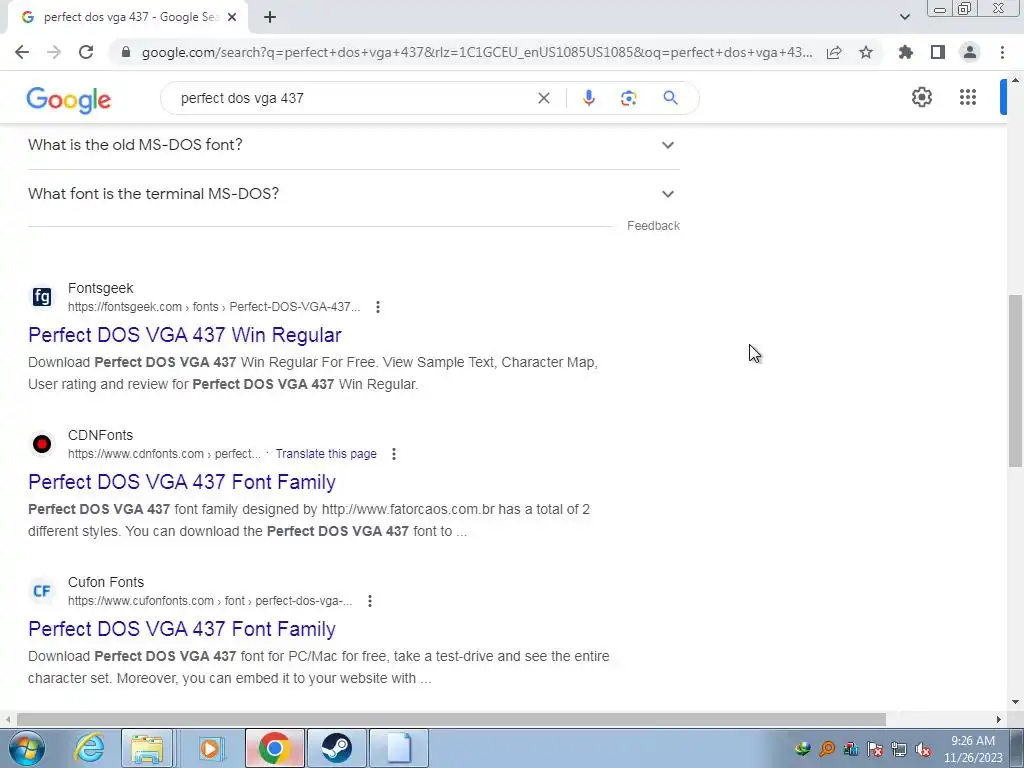Open Windows Explorer folder in the taskbar
This screenshot has height=768, width=1024.
[147, 748]
